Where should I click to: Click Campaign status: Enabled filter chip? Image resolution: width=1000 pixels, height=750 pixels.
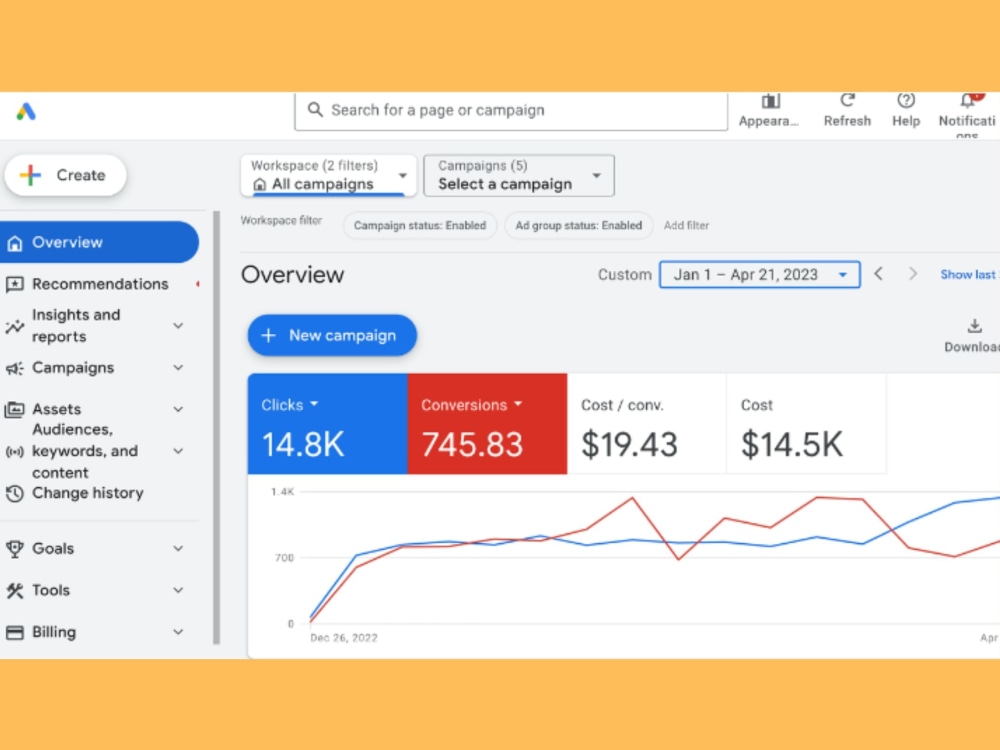[420, 225]
